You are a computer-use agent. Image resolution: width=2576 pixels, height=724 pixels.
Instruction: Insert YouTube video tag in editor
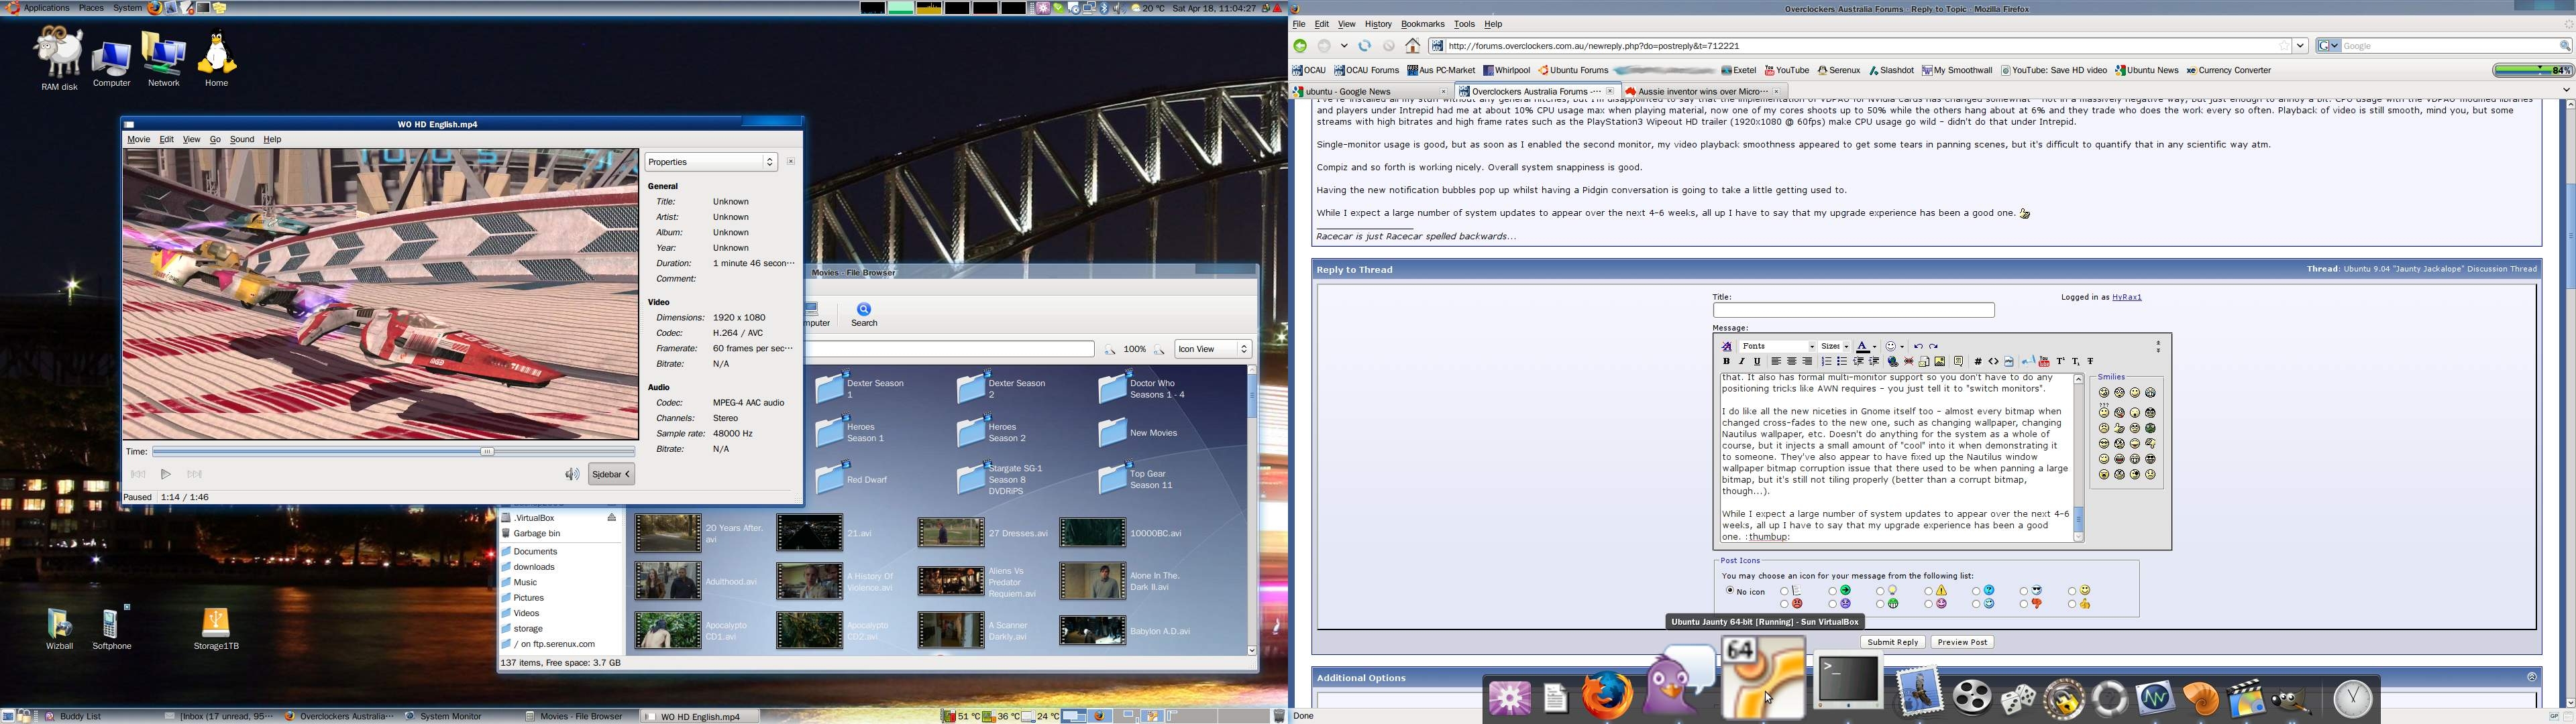tap(2044, 361)
